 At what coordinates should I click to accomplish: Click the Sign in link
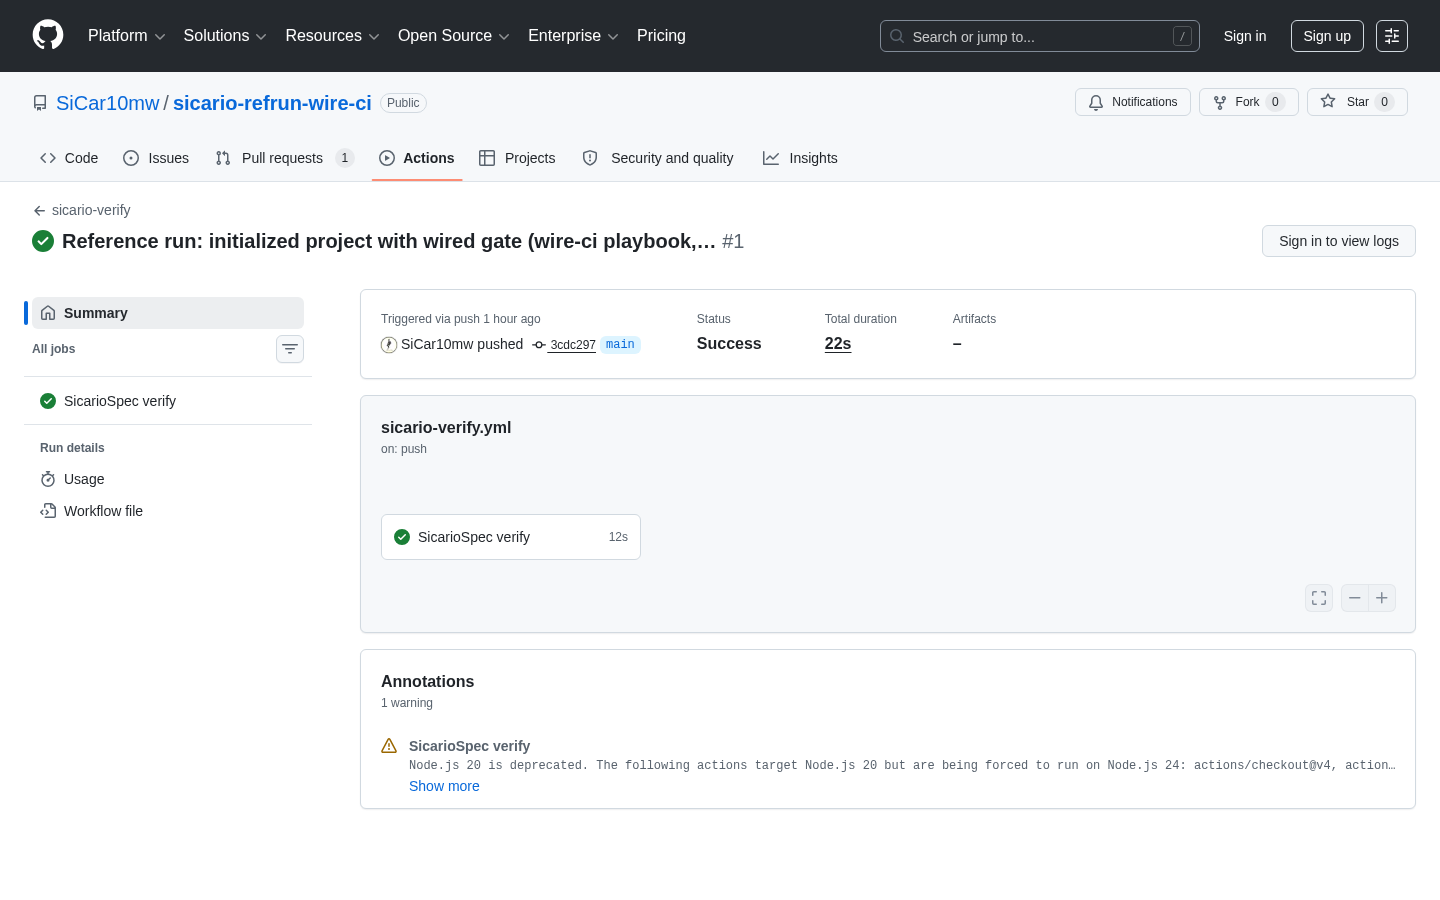(1244, 36)
